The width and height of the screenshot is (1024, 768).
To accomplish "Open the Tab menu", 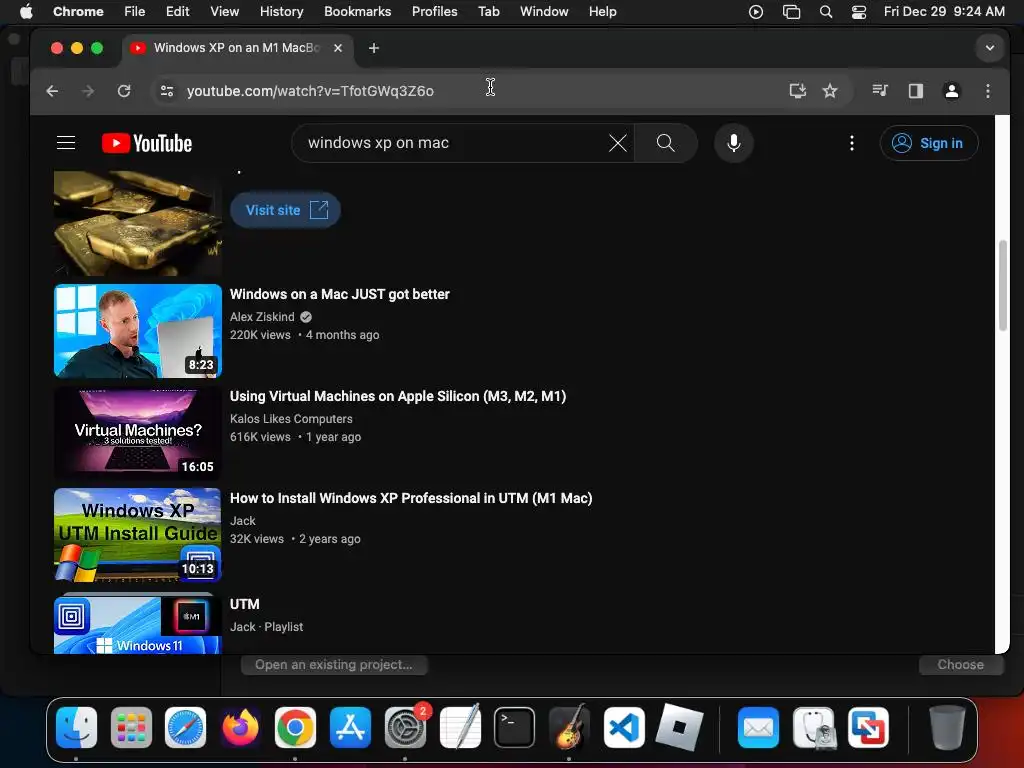I will coord(488,11).
